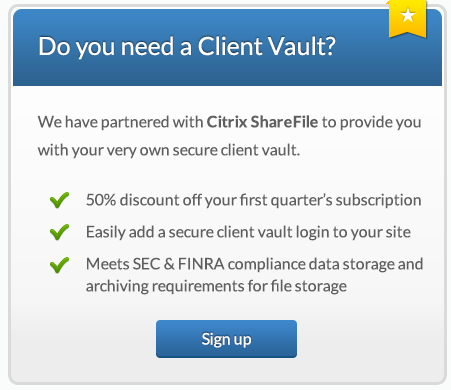Image resolution: width=451 pixels, height=390 pixels.
Task: Click the words 'Do you need' in the blue header
Action: tap(106, 47)
